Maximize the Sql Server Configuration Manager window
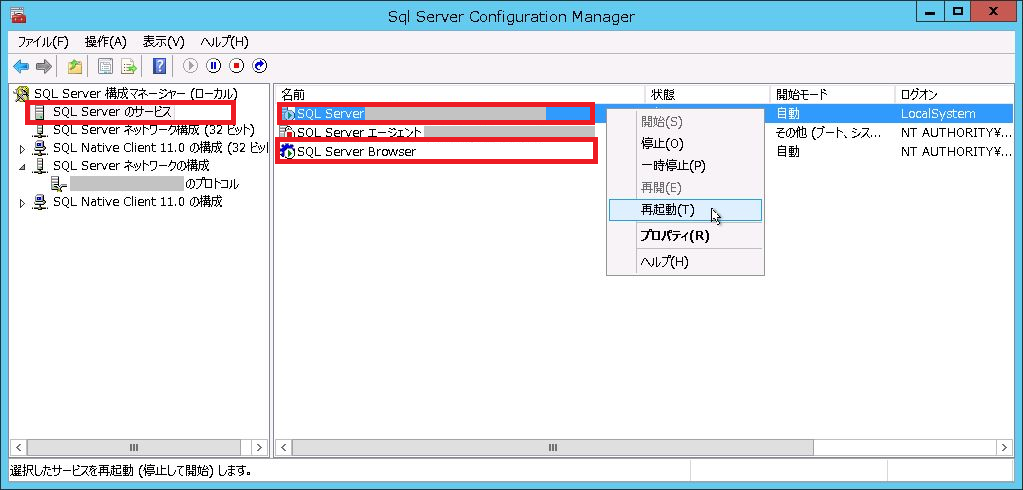 coord(958,11)
